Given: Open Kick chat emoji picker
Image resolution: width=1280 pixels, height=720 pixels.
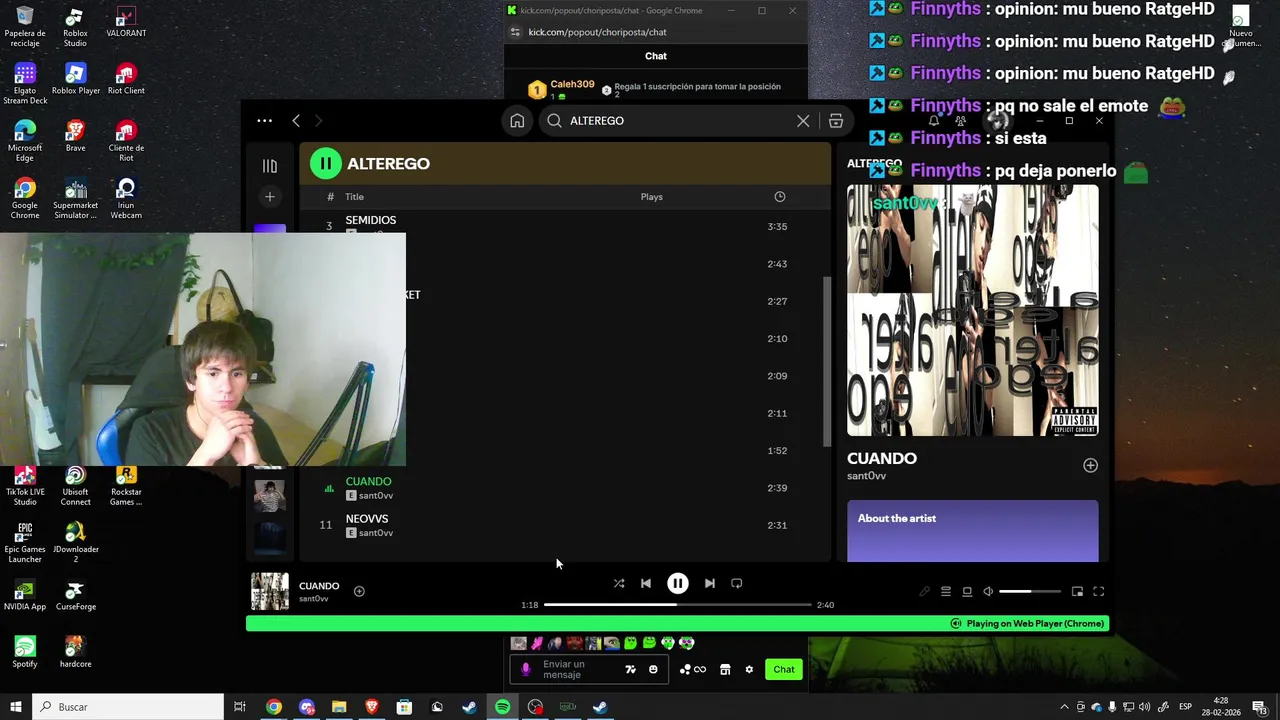Looking at the screenshot, I should pyautogui.click(x=653, y=669).
